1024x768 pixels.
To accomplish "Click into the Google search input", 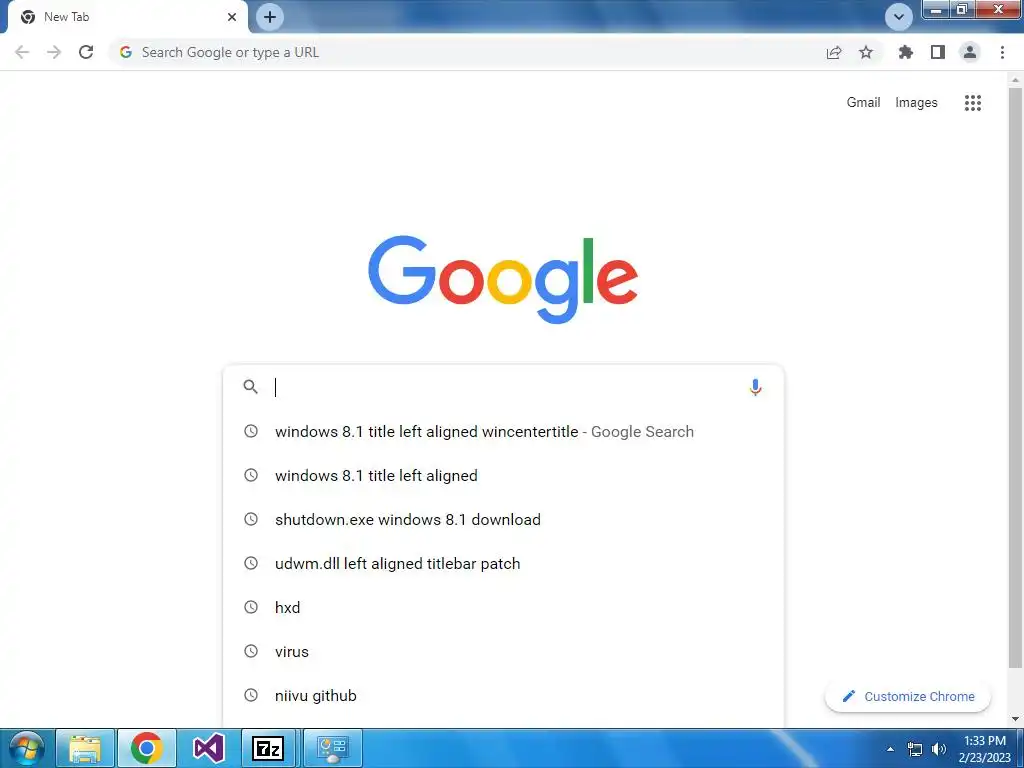I will (506, 387).
